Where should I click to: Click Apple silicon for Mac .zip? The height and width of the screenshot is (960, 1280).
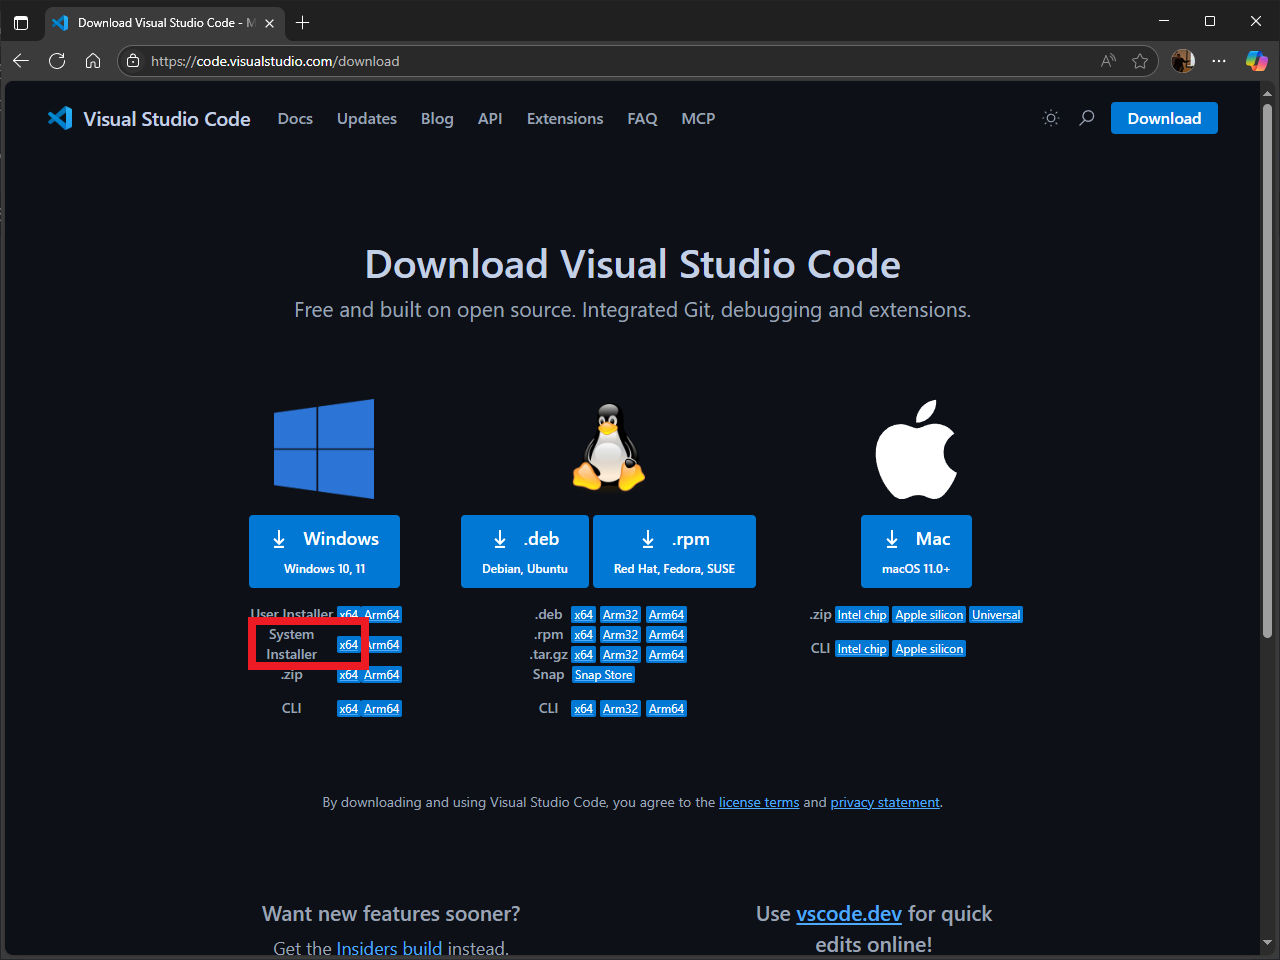coord(930,615)
